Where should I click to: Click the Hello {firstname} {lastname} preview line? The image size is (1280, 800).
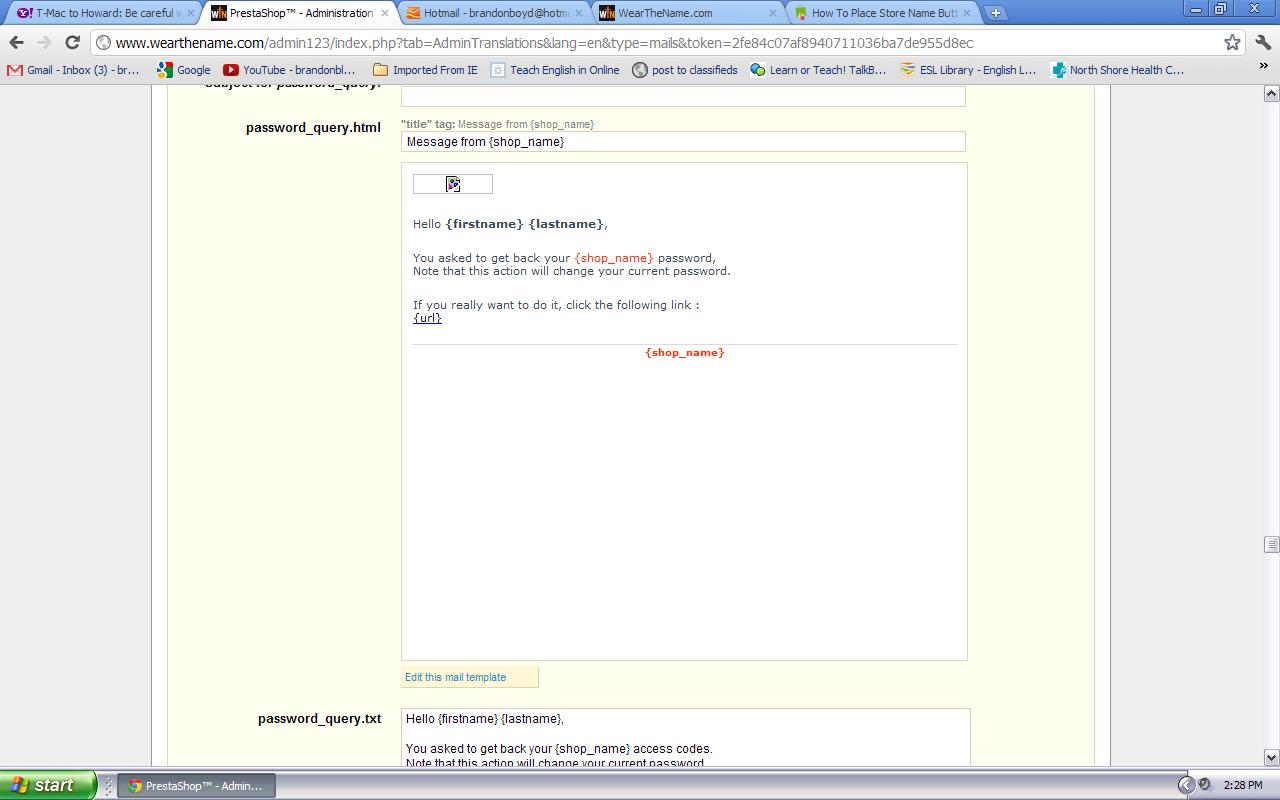pyautogui.click(x=510, y=224)
